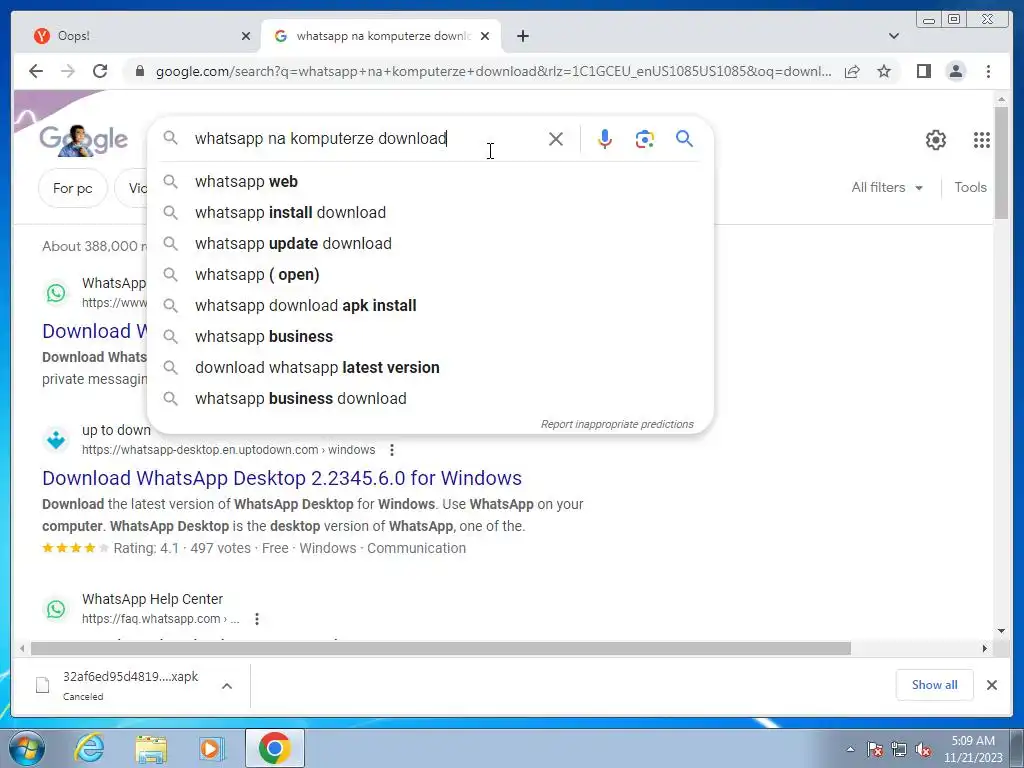This screenshot has height=768, width=1024.
Task: Click the 'For pc' filter chip
Action: click(x=72, y=188)
